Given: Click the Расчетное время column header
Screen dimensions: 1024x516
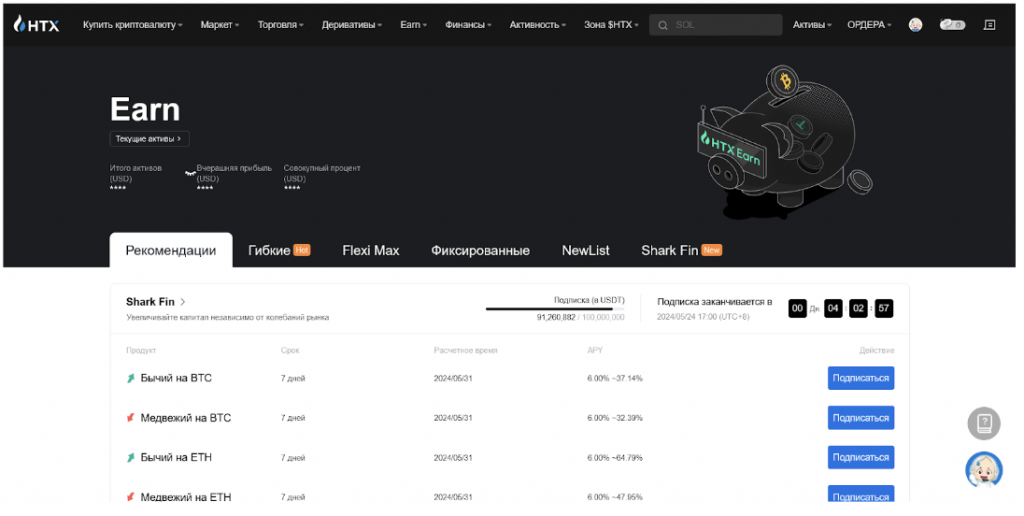Looking at the screenshot, I should [466, 351].
